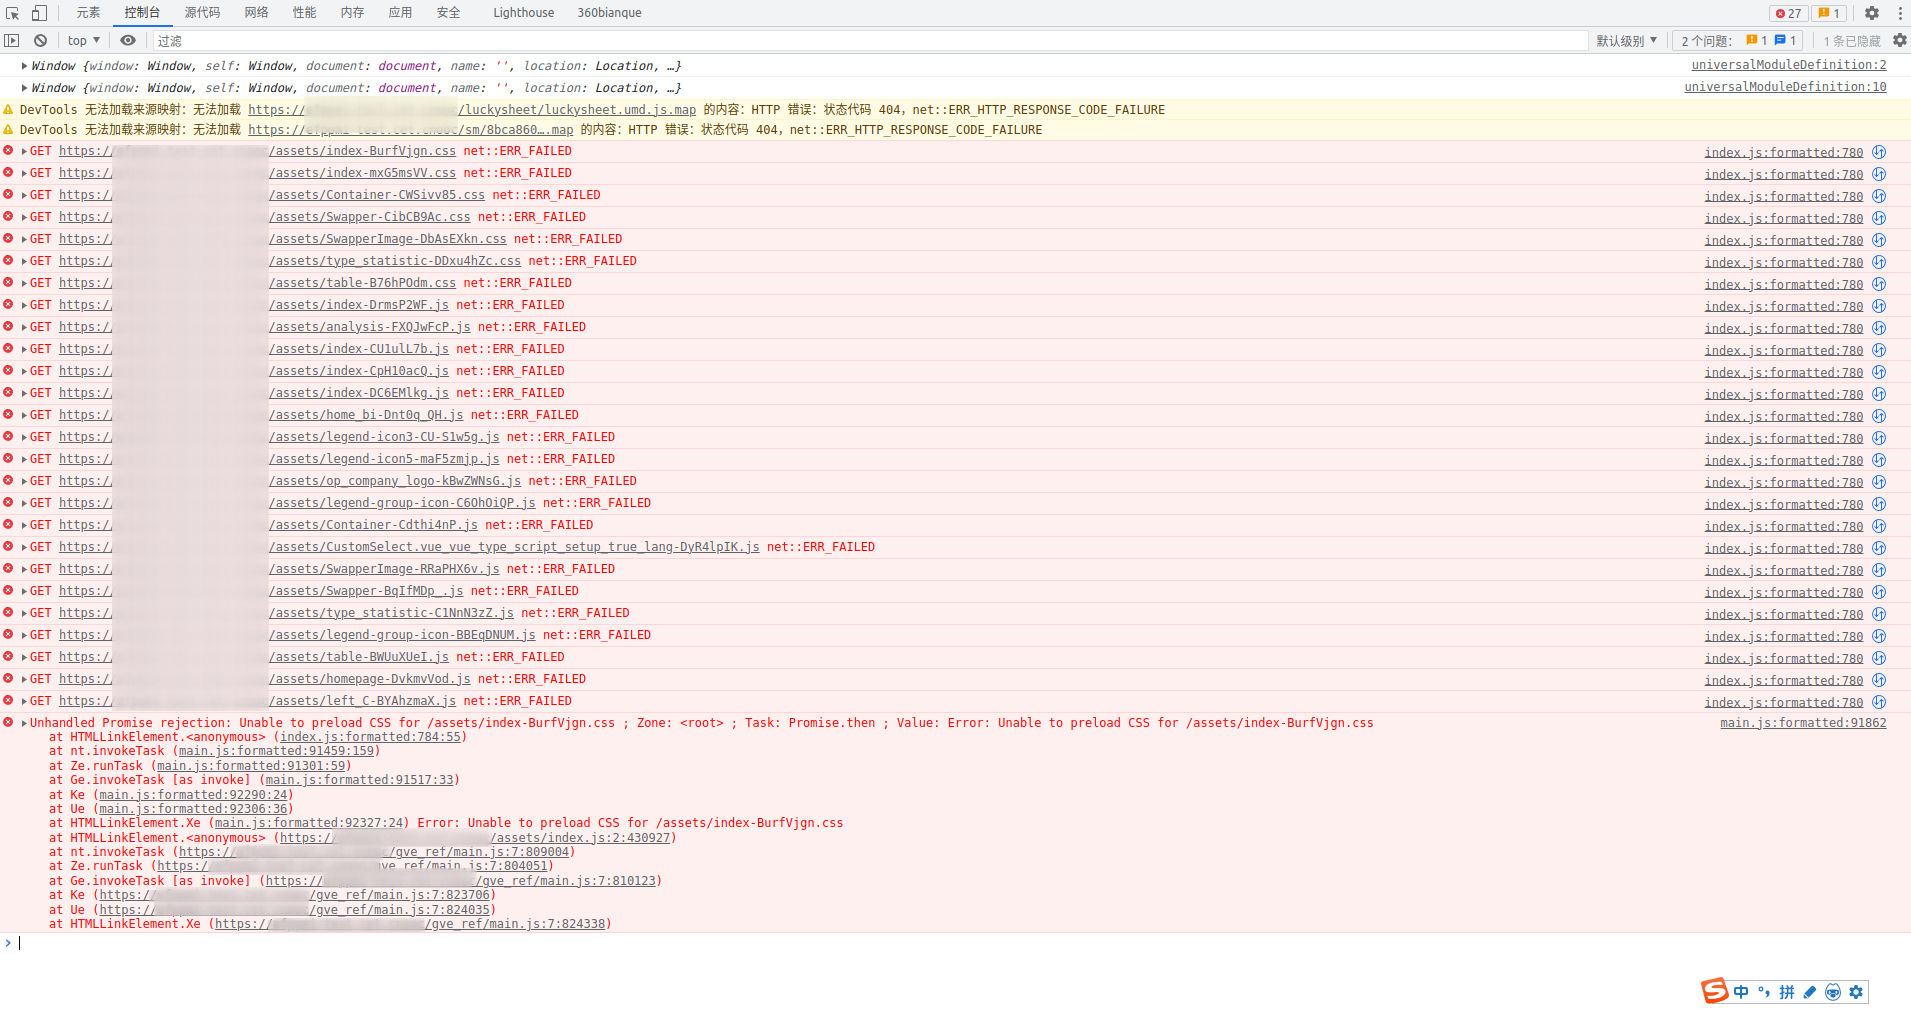This screenshot has height=1009, width=1911.
Task: Clear the console with the ban icon
Action: (40, 41)
